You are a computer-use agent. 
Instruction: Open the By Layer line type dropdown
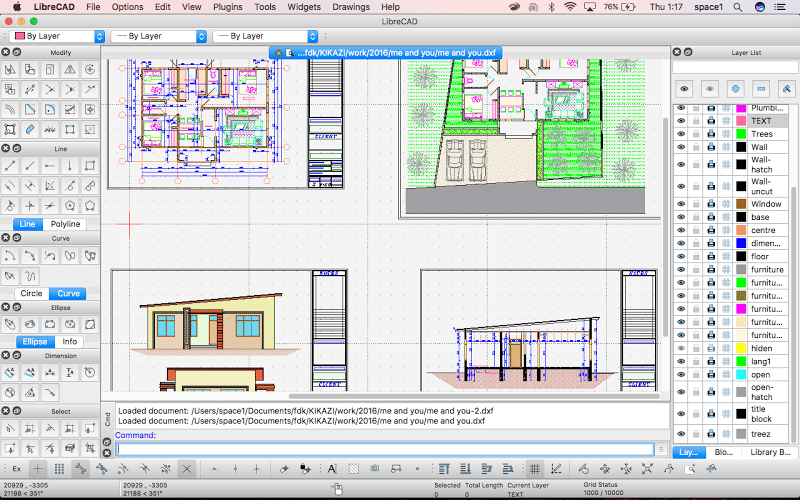coord(264,36)
